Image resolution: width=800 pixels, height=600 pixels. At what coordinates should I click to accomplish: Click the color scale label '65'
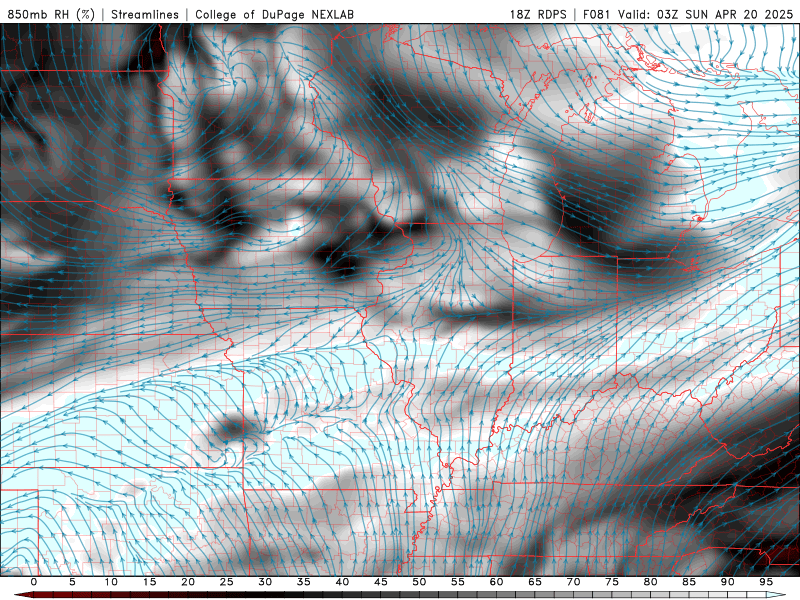(535, 582)
